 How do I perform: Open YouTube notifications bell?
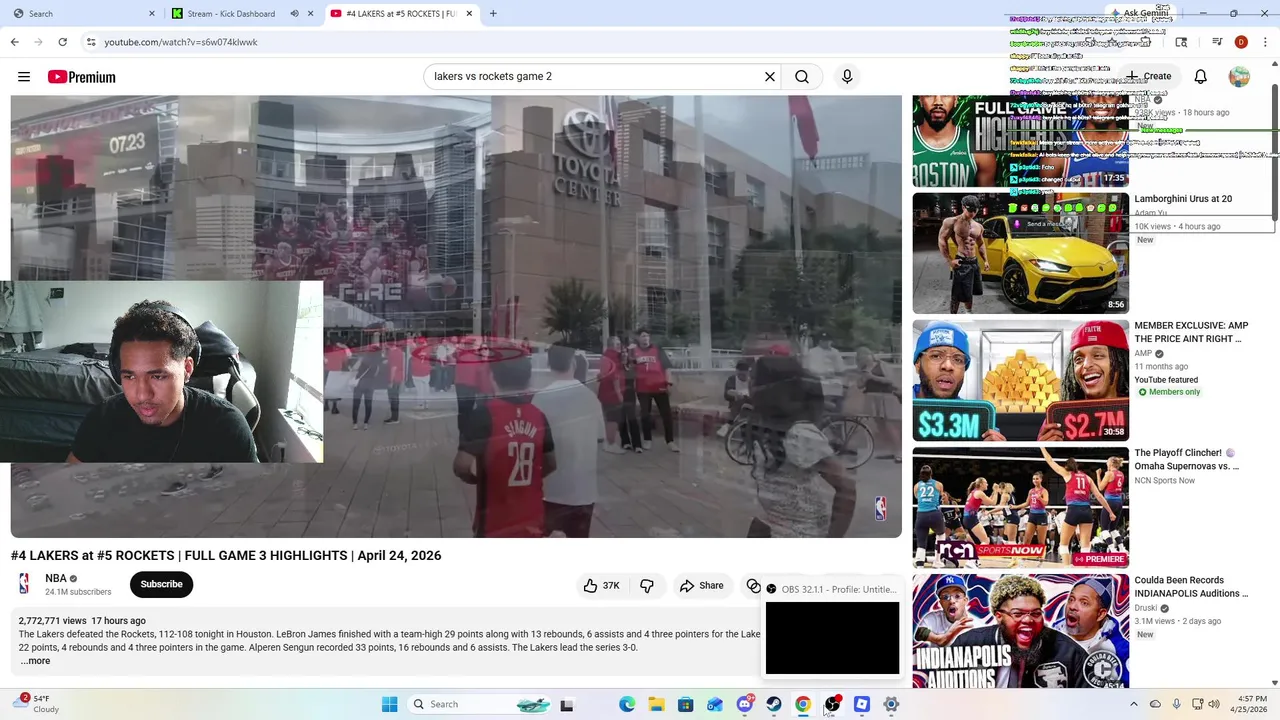pos(1201,76)
